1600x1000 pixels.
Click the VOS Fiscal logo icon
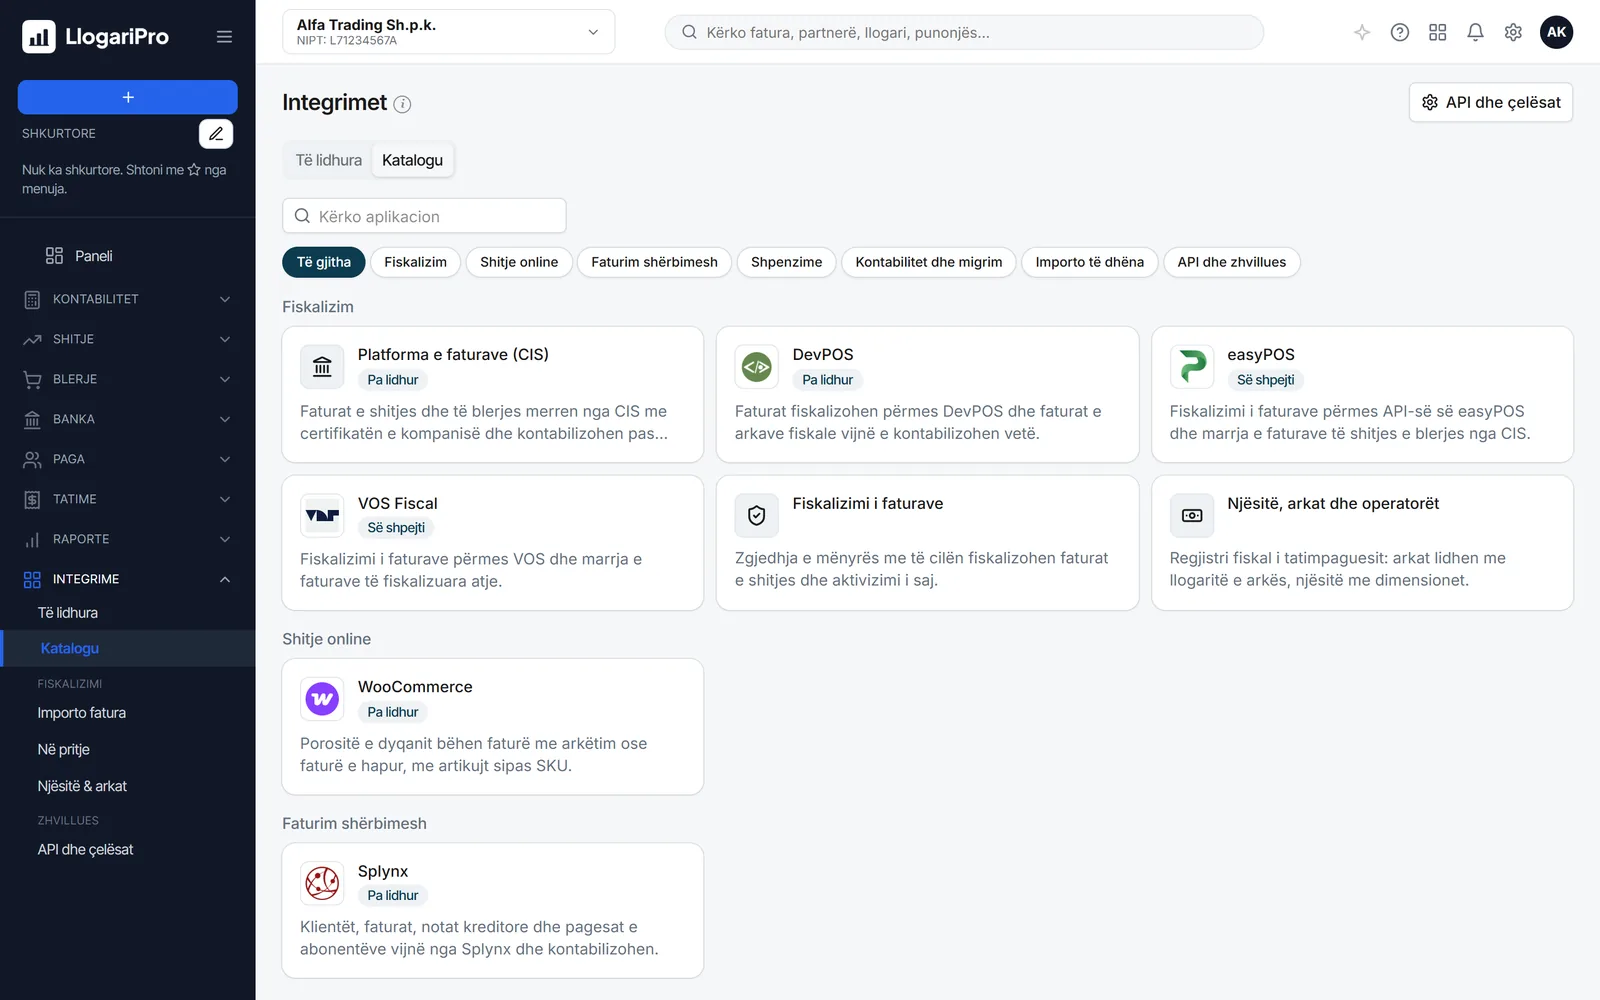point(322,516)
